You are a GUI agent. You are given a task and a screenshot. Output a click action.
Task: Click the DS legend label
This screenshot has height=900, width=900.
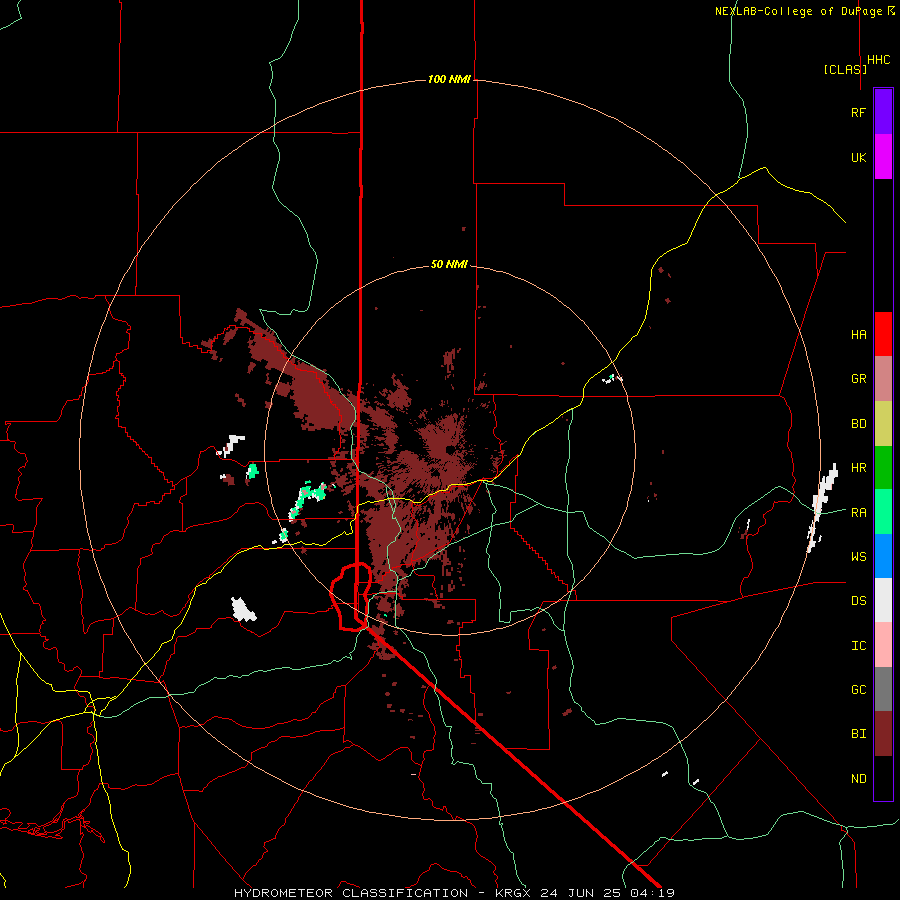pyautogui.click(x=858, y=600)
